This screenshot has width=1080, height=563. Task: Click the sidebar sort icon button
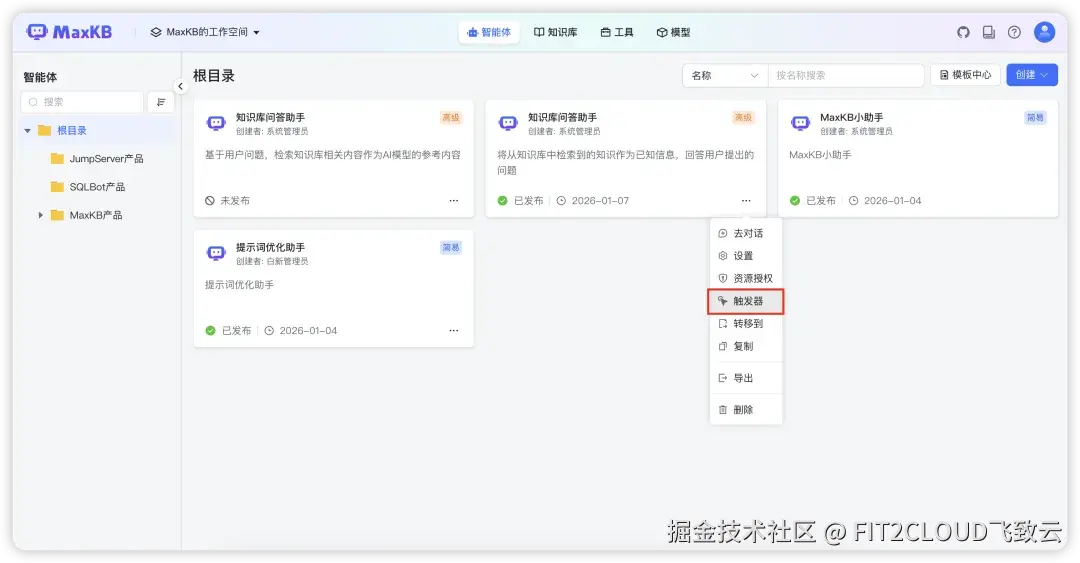pos(160,102)
